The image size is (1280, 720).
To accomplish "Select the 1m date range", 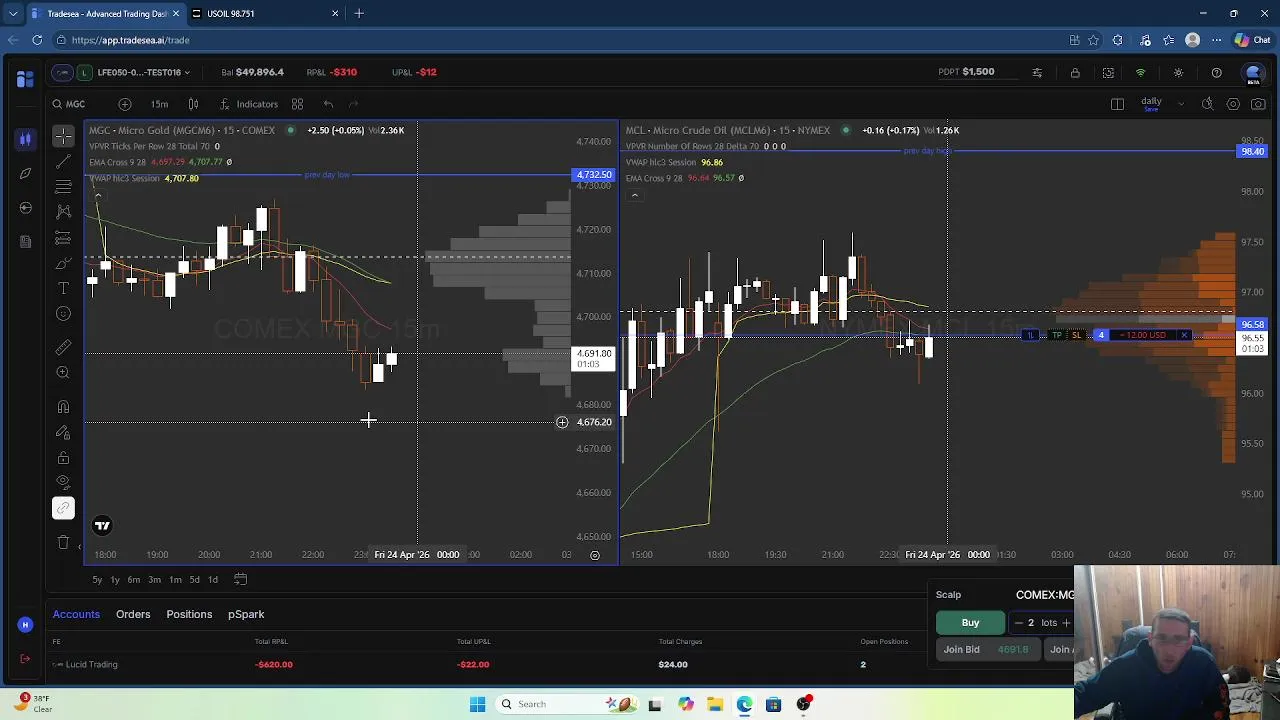I will 175,579.
